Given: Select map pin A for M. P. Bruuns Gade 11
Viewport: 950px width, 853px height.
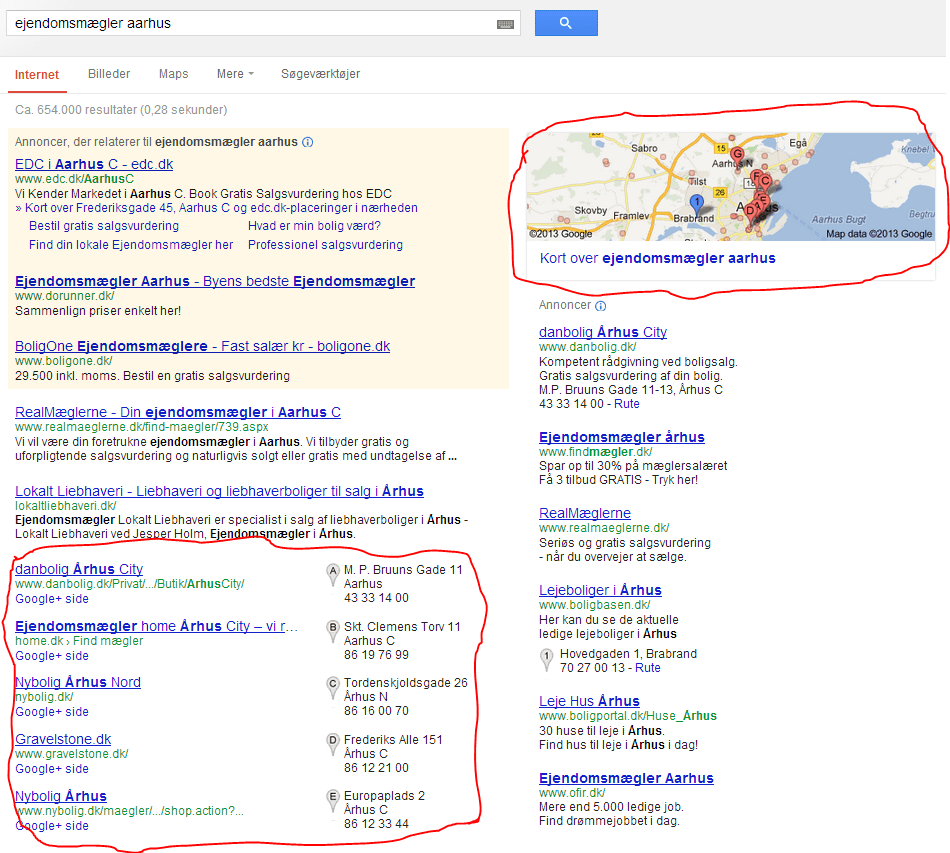Looking at the screenshot, I should tap(333, 574).
